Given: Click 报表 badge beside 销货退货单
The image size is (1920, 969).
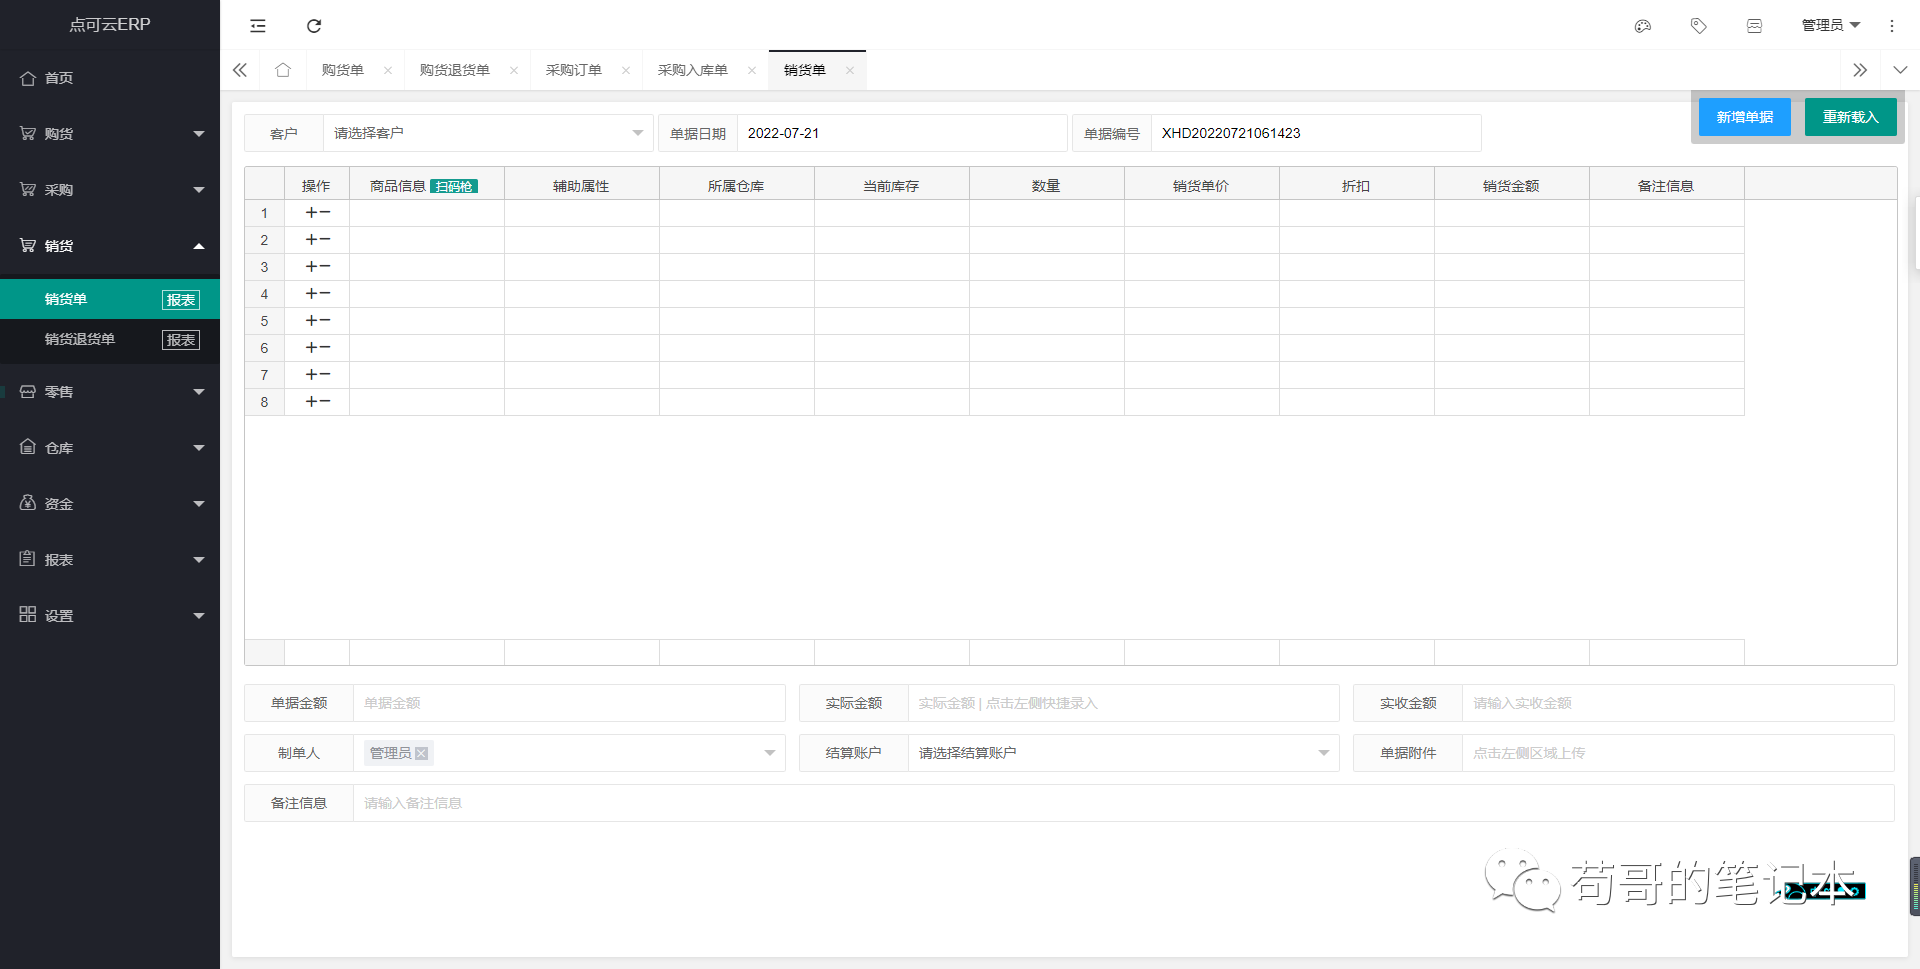Looking at the screenshot, I should point(181,340).
